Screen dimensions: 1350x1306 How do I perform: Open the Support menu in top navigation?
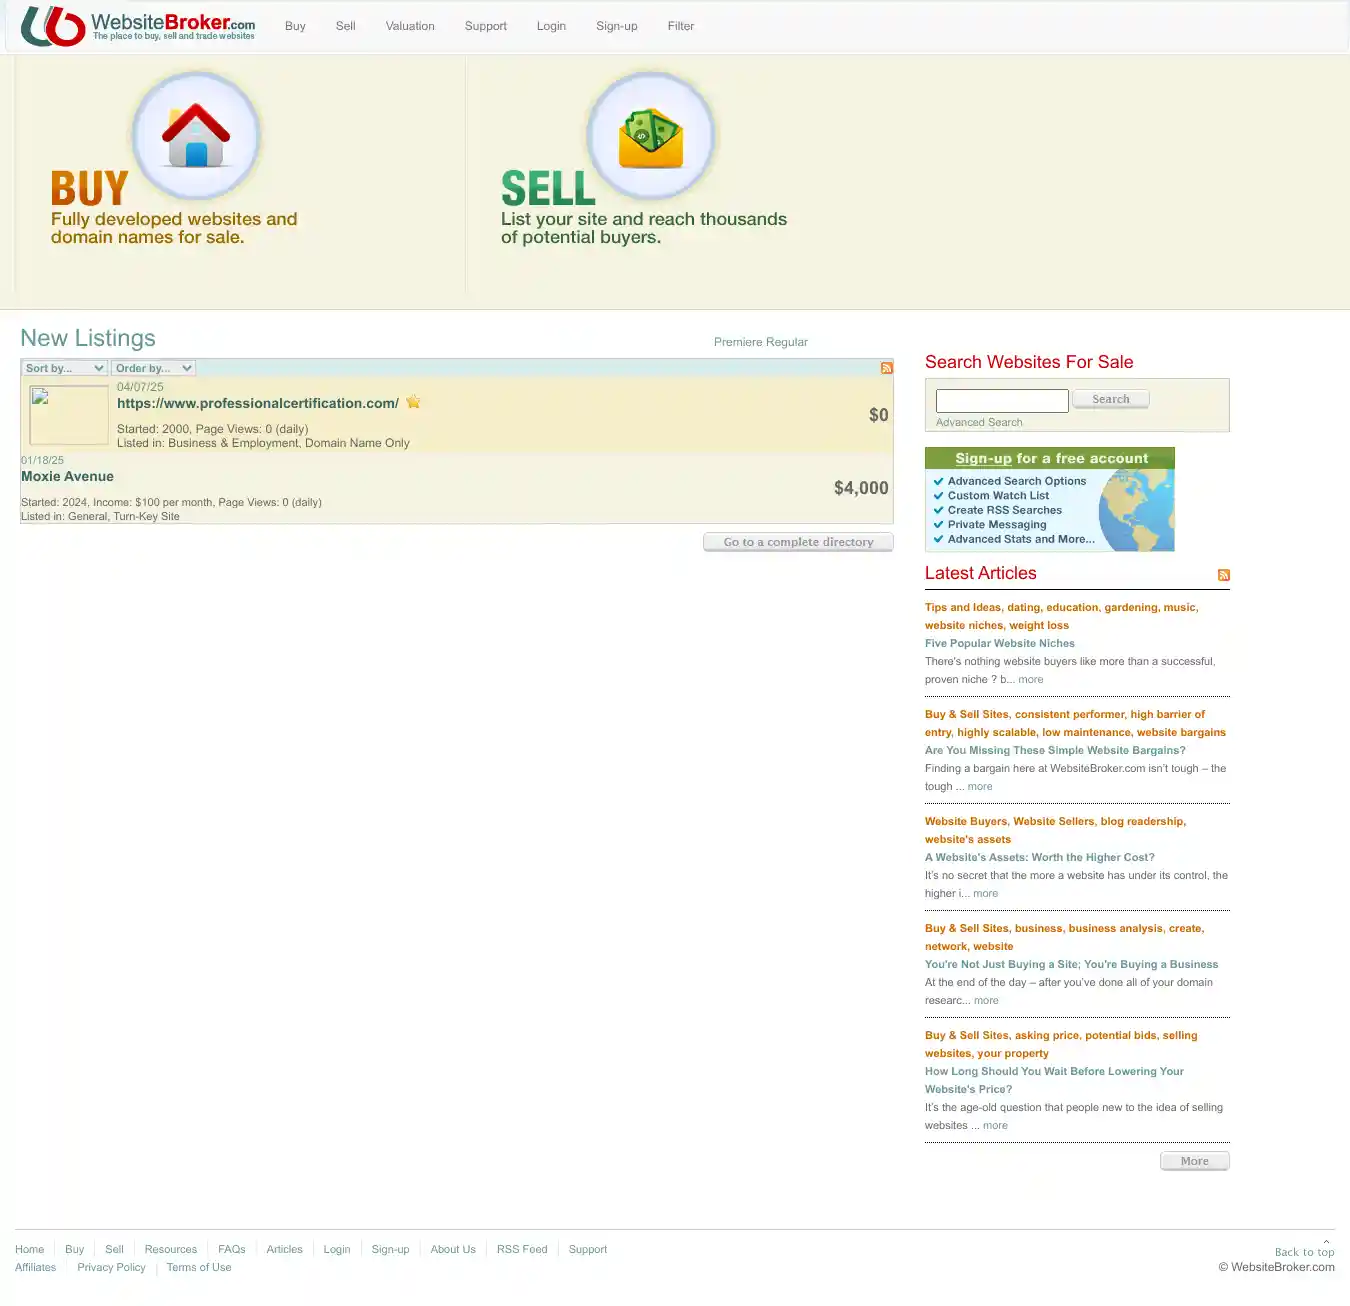[x=485, y=26]
